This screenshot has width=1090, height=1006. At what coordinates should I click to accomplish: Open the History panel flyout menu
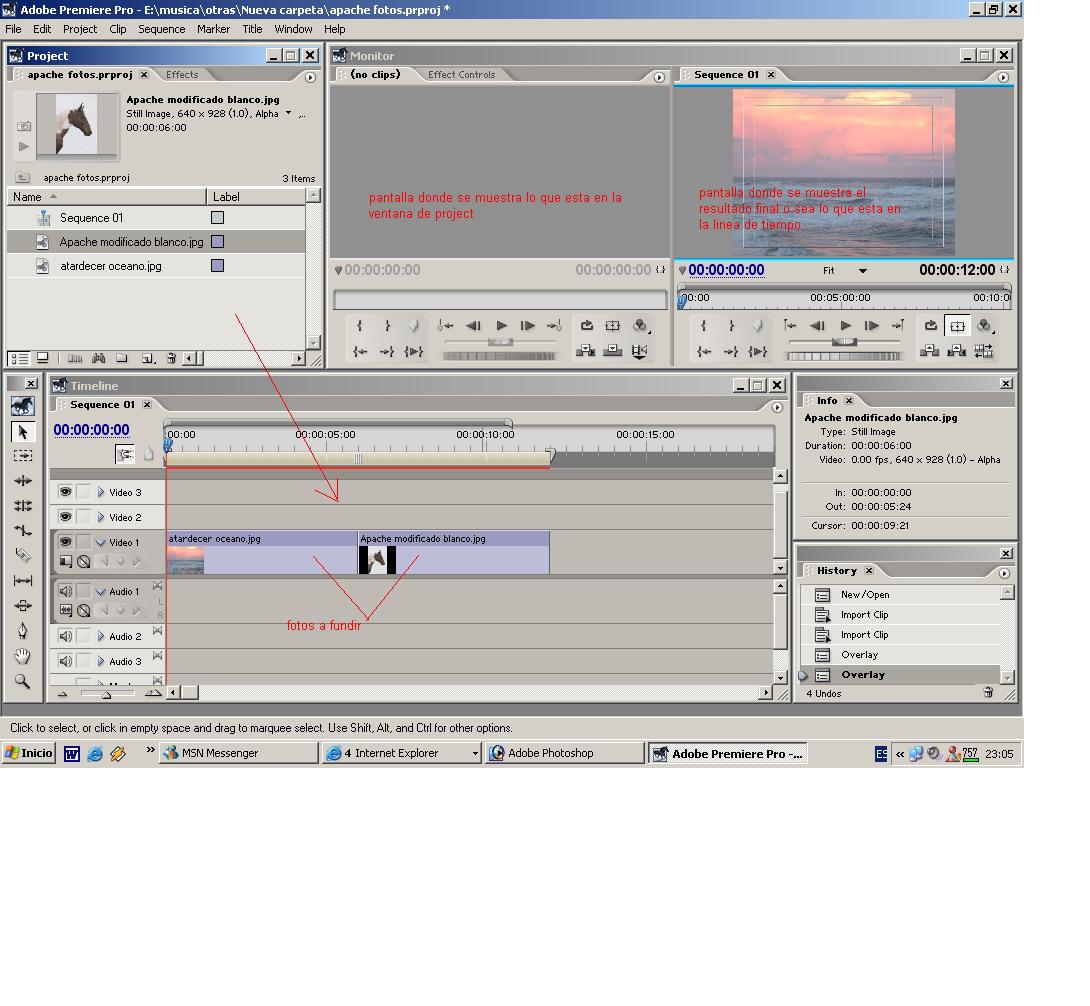1004,573
